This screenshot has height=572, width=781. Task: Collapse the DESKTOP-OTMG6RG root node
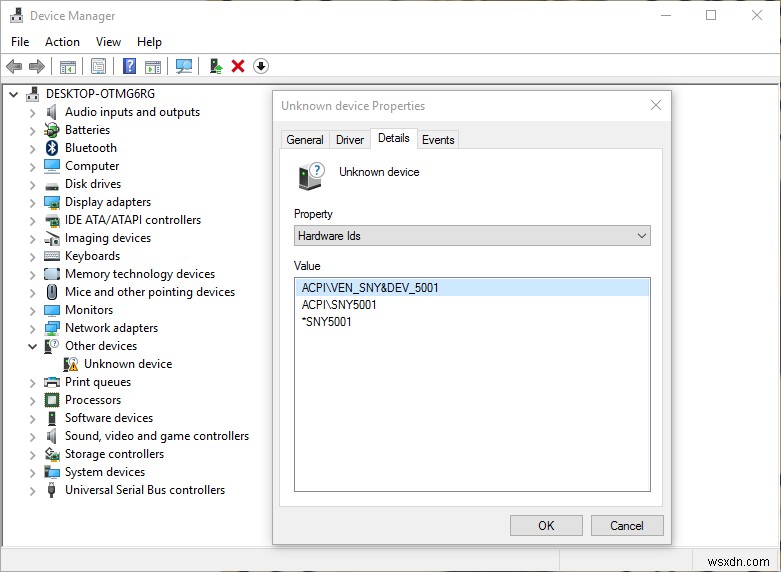coord(13,94)
